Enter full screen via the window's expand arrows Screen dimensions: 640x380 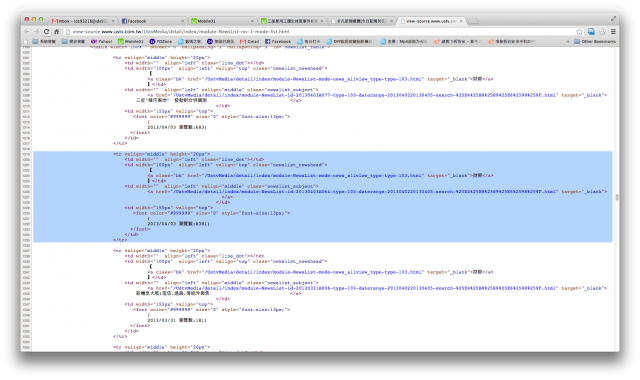[613, 18]
